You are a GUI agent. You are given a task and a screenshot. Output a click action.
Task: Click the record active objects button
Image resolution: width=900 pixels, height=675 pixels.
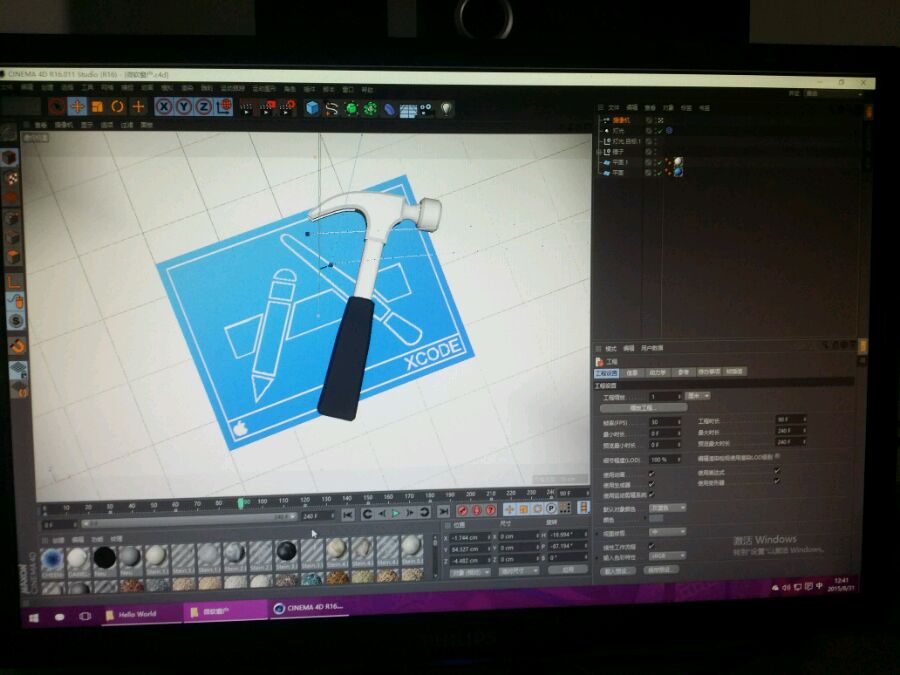coord(462,510)
